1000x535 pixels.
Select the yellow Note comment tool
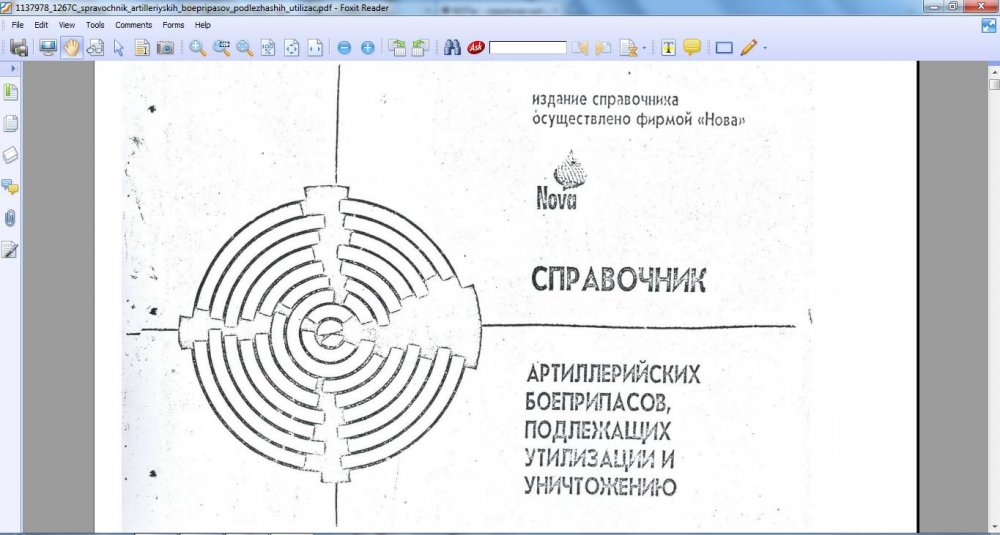(x=692, y=48)
